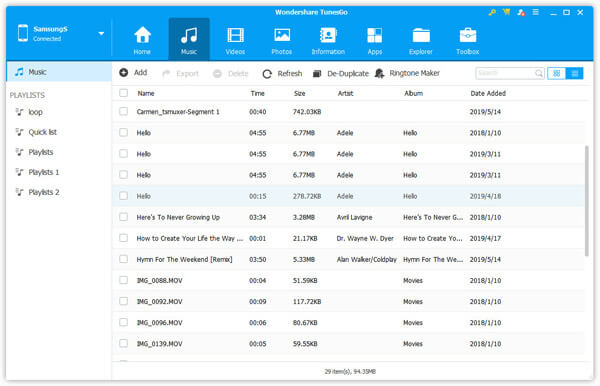This screenshot has width=600, height=386.
Task: Check the IMG_0088.MOV checkbox
Action: pyautogui.click(x=124, y=280)
